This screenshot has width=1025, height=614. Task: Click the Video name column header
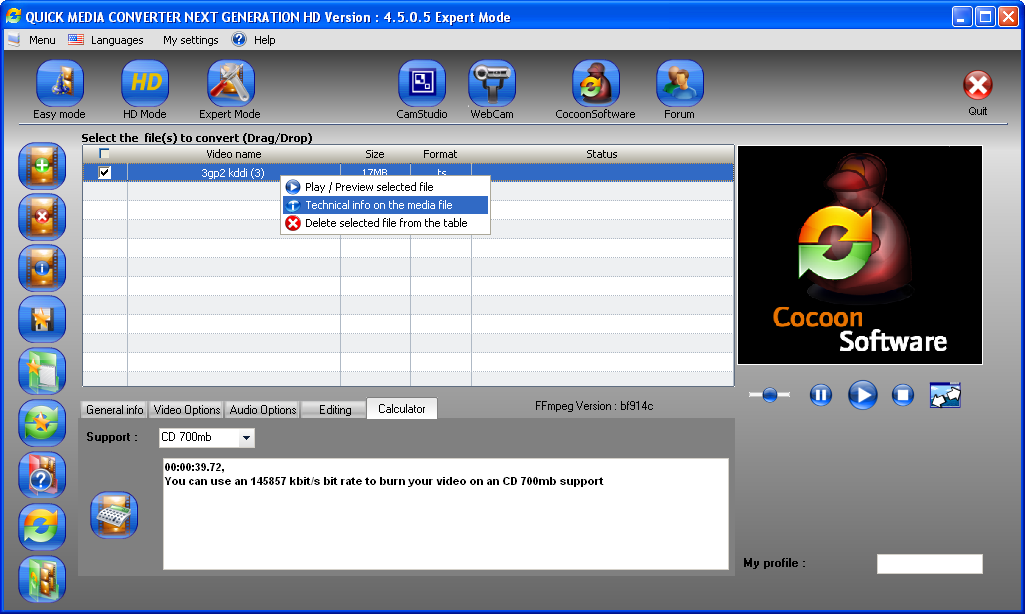233,154
